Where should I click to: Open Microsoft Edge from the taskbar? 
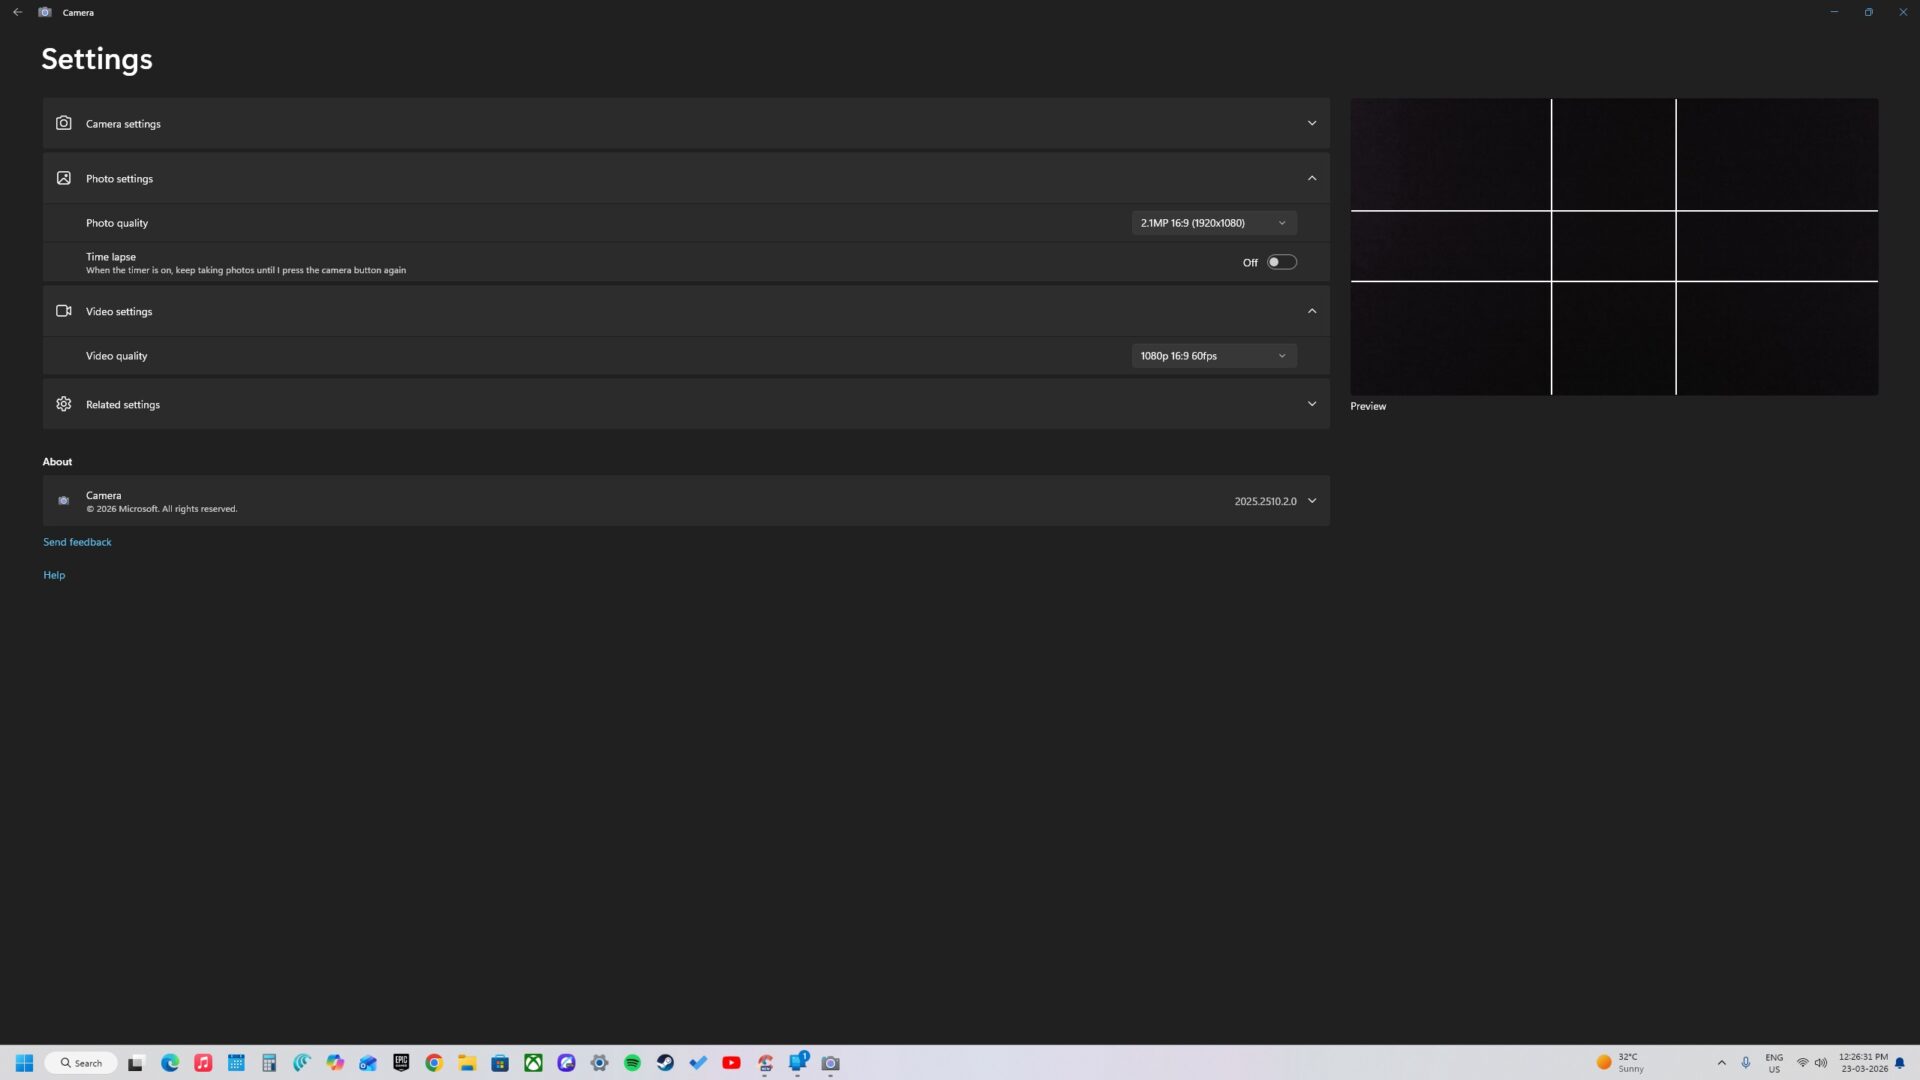[169, 1063]
